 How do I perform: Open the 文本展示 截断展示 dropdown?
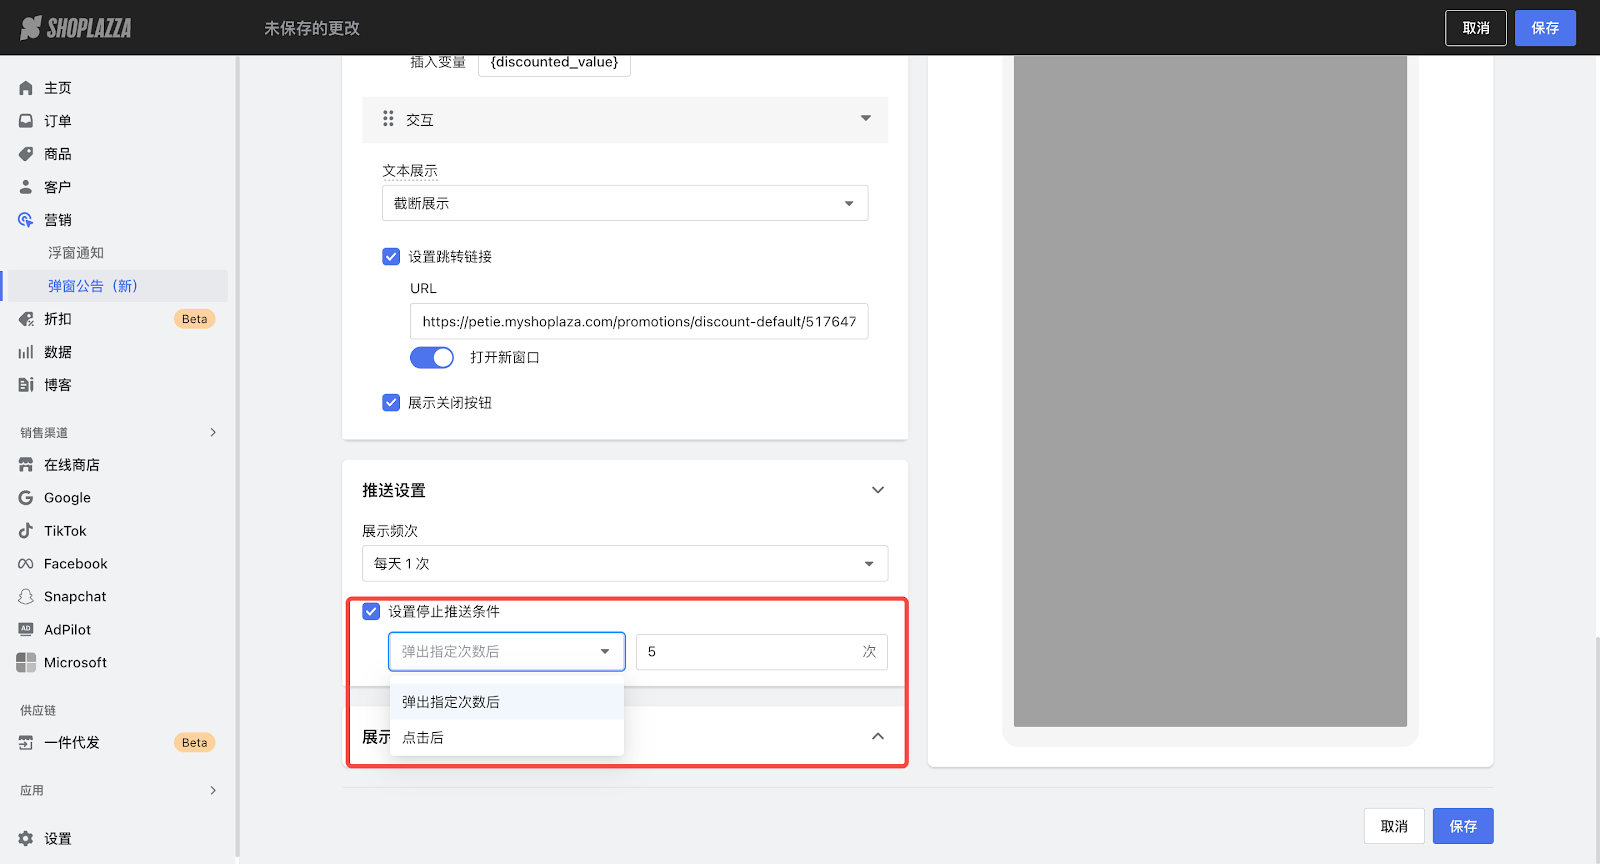[x=625, y=203]
